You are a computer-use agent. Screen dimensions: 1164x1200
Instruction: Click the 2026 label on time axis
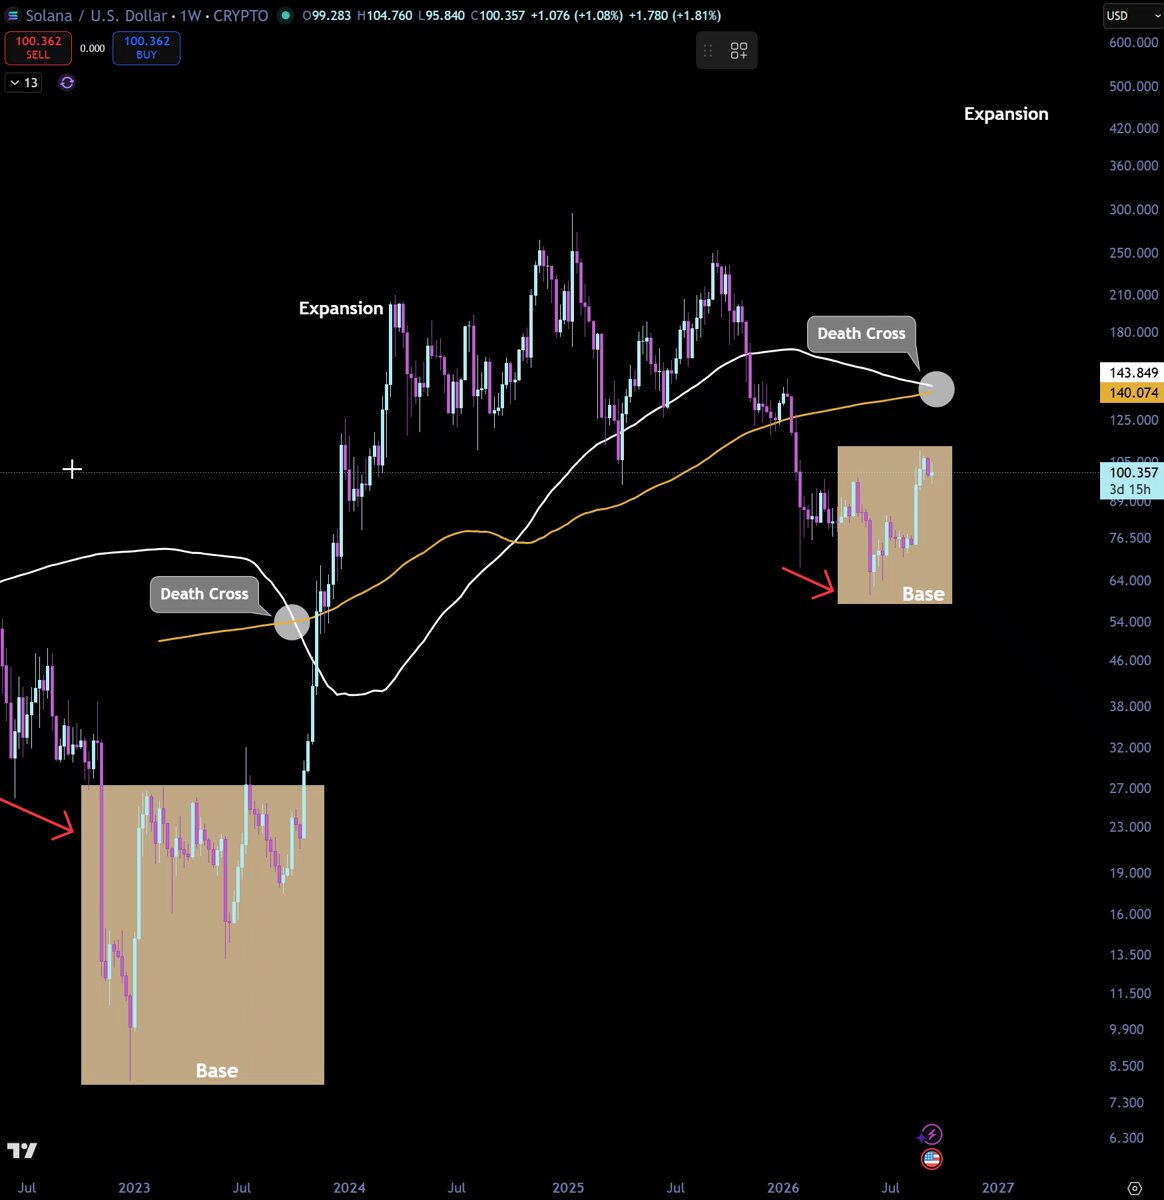click(x=783, y=1188)
